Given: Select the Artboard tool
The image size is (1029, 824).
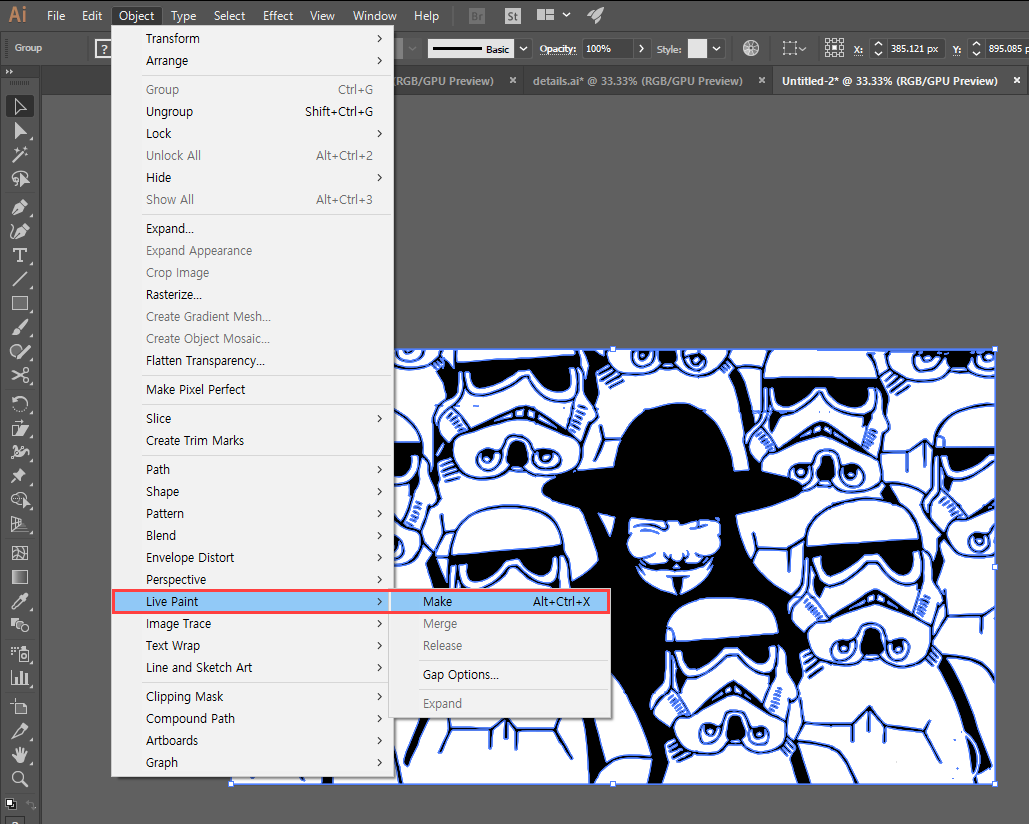Looking at the screenshot, I should tap(20, 707).
